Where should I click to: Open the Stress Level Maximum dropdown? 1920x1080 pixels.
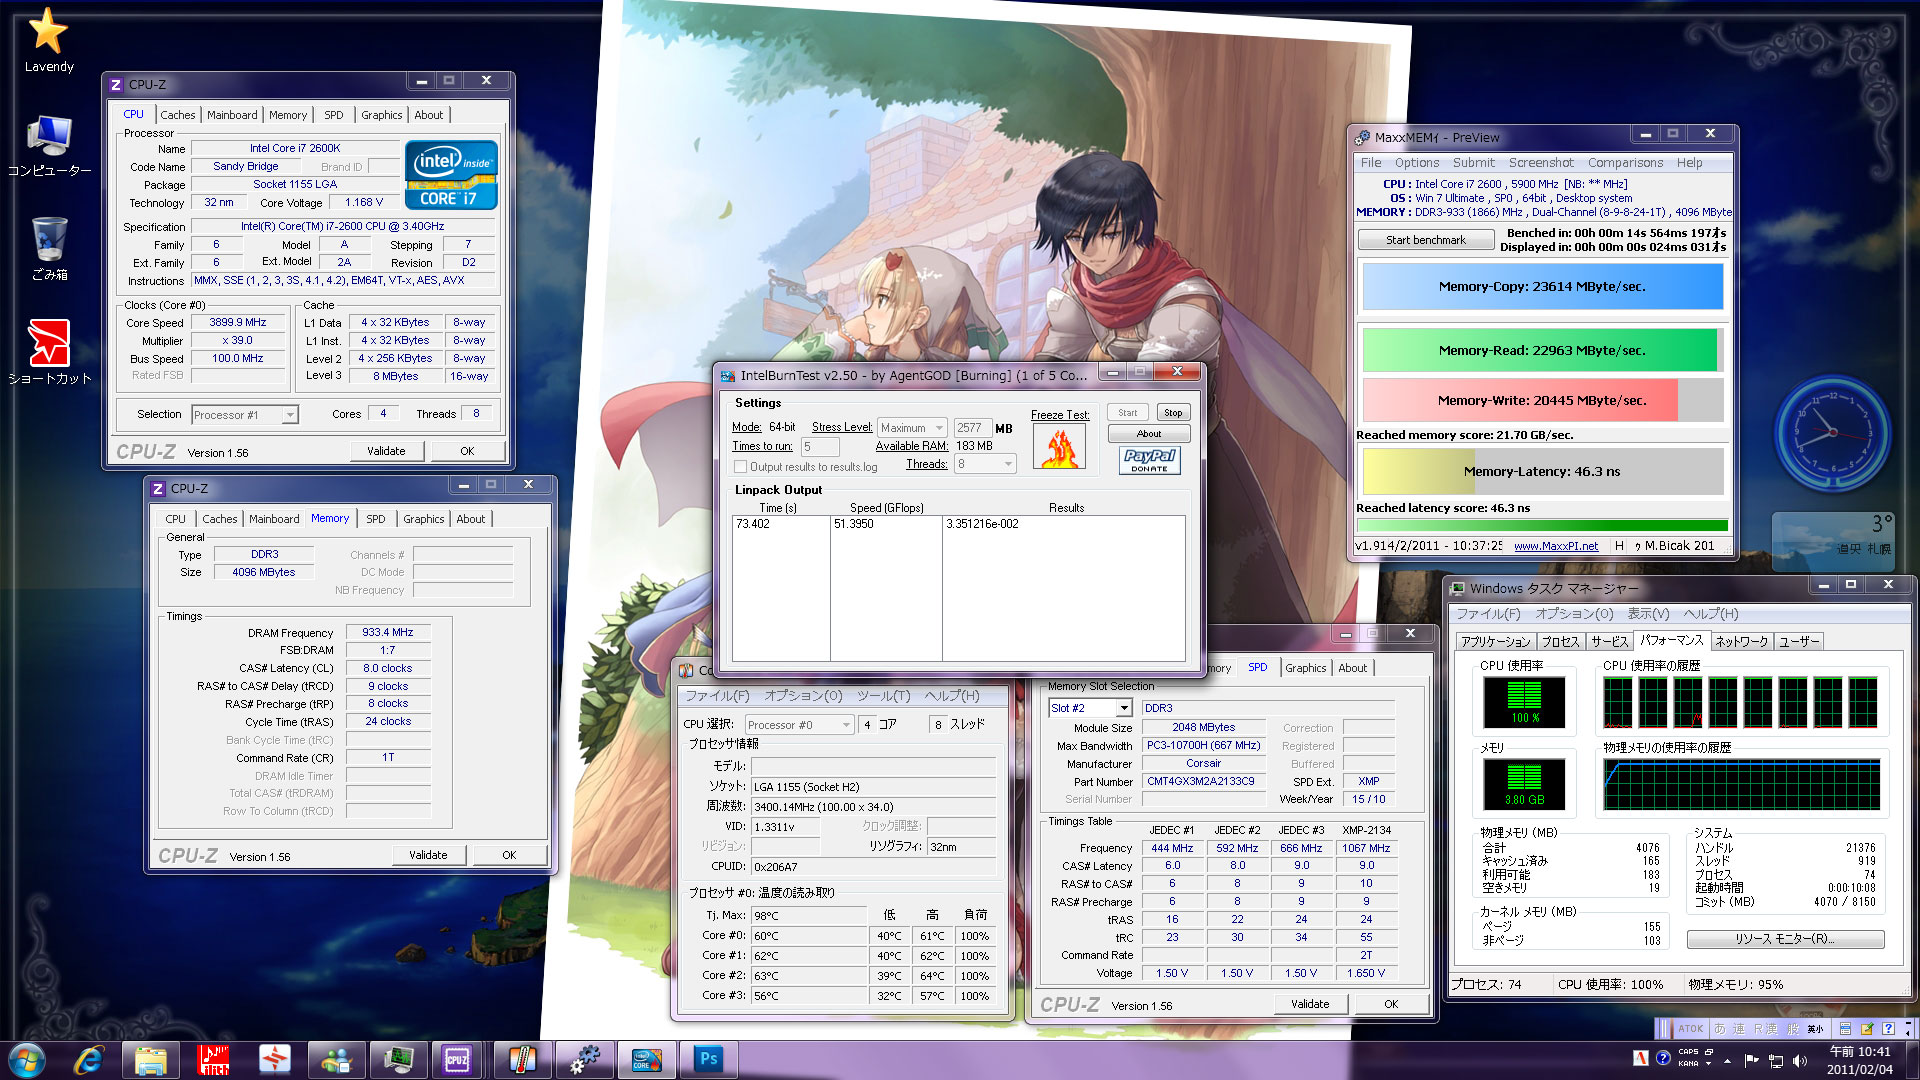[x=912, y=428]
